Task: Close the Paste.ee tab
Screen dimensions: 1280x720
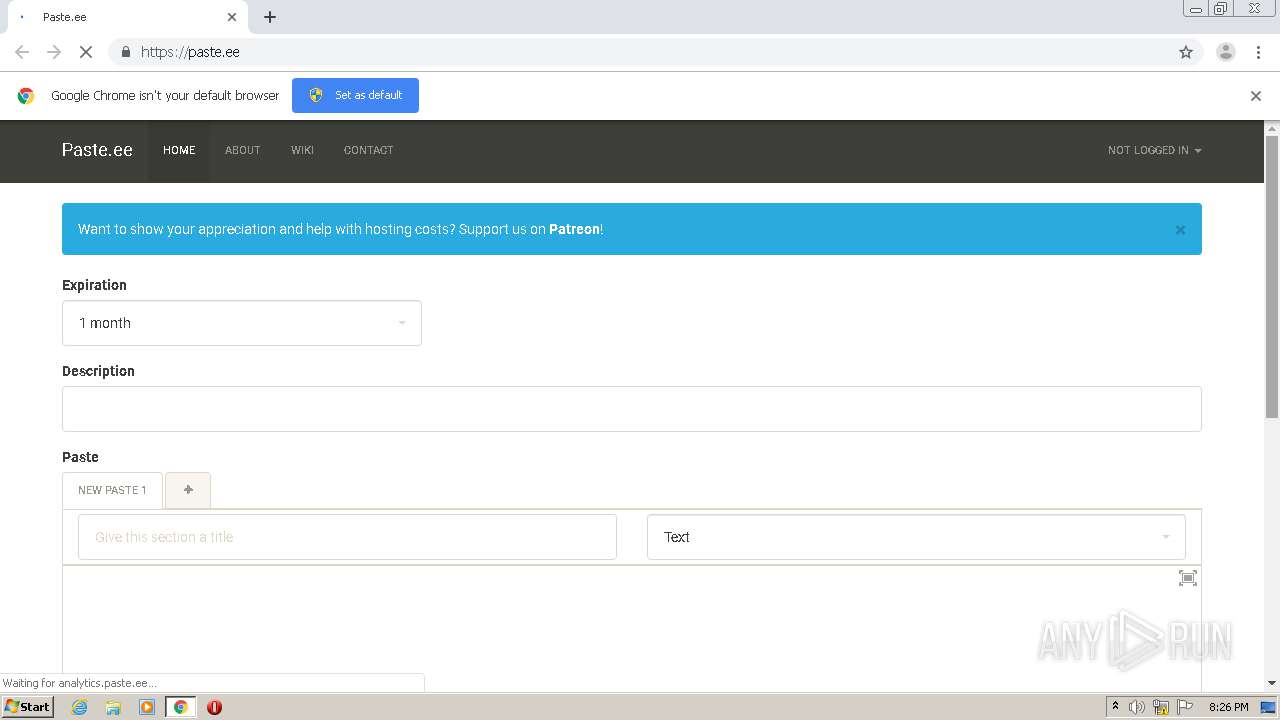Action: [x=232, y=17]
